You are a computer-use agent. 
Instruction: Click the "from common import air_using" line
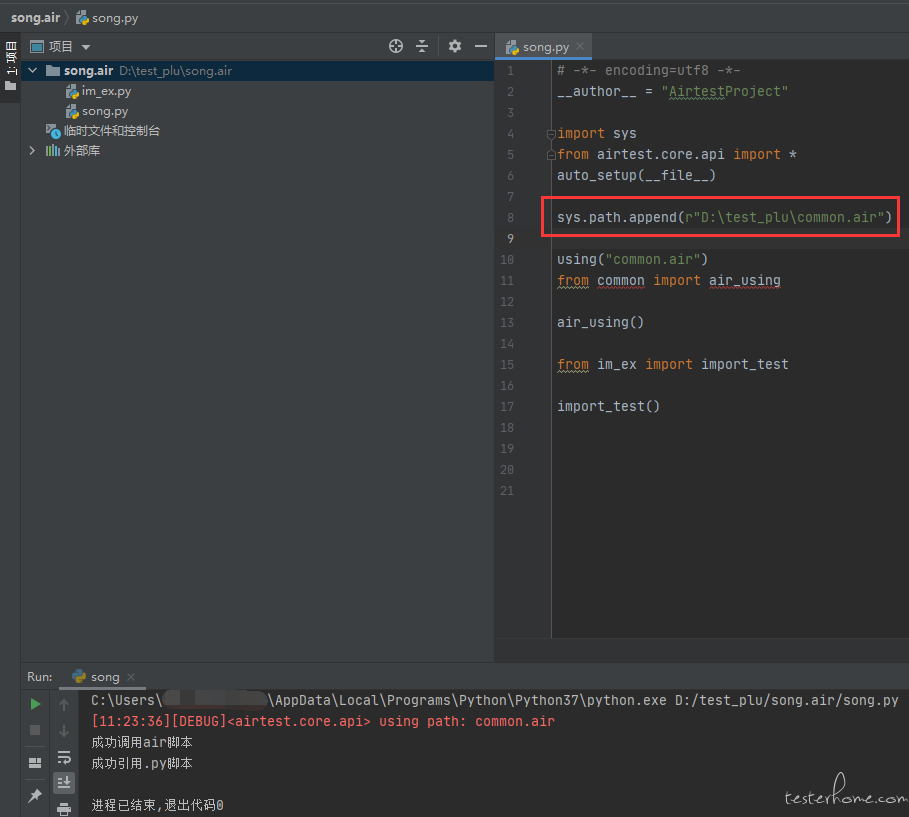tap(668, 281)
